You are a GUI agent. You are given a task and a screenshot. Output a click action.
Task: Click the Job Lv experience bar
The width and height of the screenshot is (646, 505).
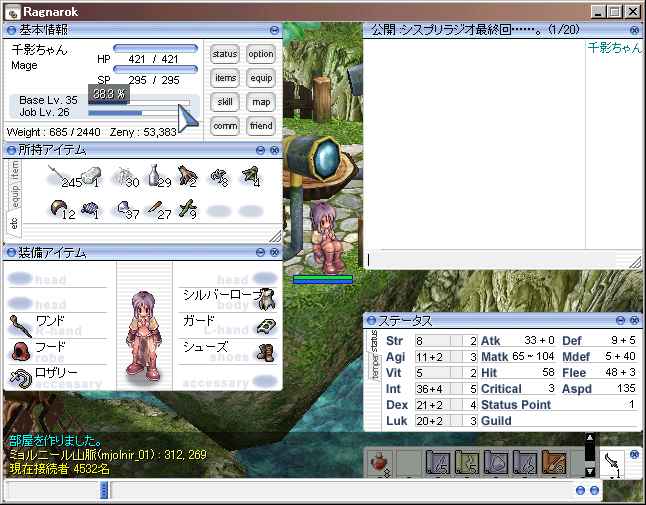139,113
